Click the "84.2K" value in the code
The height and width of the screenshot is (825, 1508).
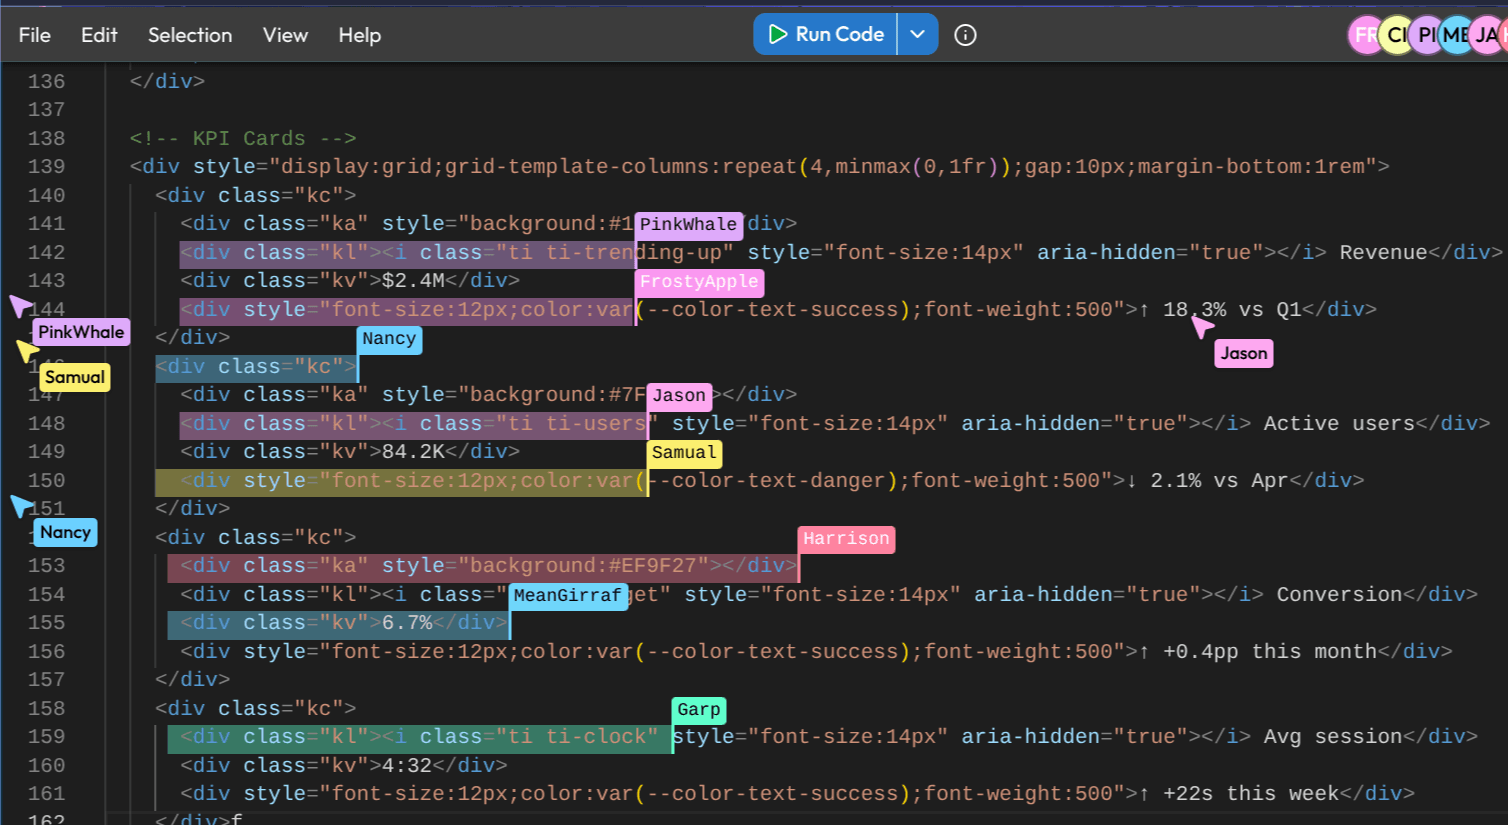click(413, 452)
